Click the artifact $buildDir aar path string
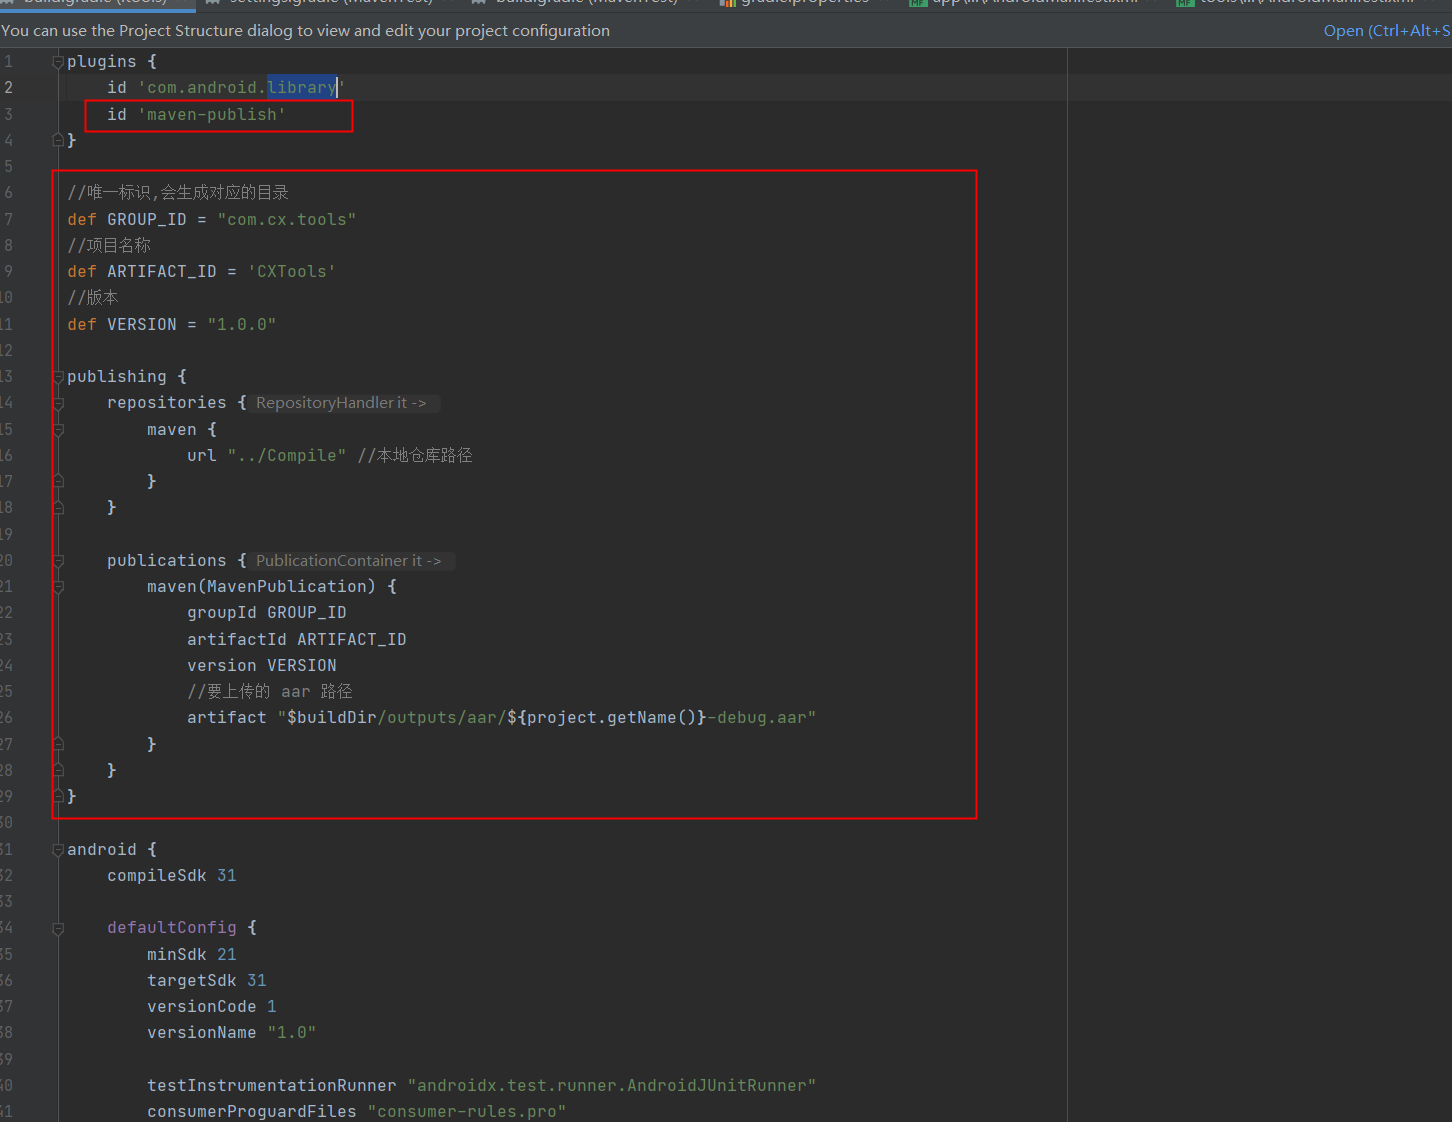This screenshot has width=1452, height=1122. (x=547, y=718)
